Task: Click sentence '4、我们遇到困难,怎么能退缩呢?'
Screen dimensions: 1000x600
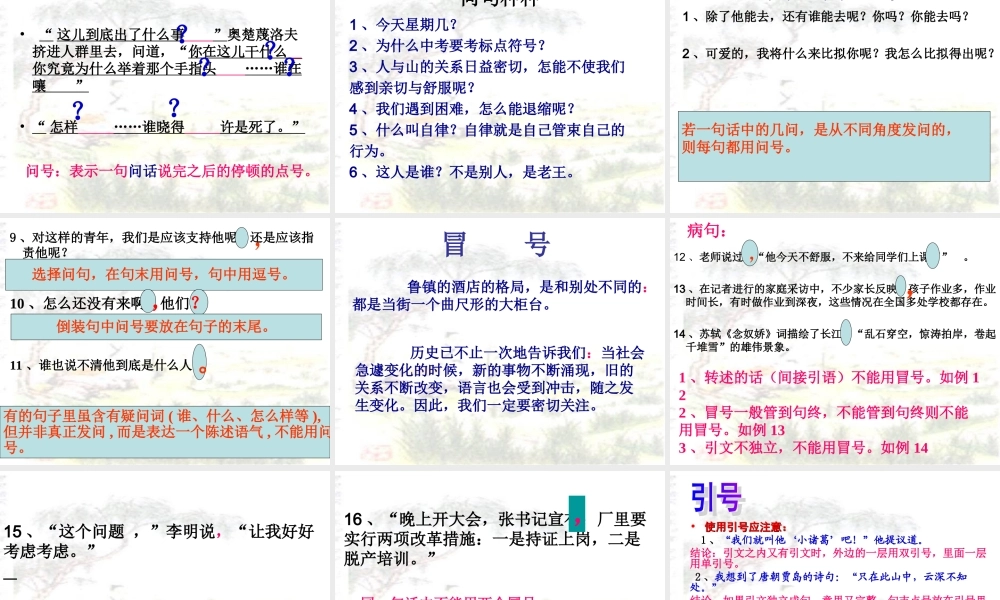Action: (x=462, y=109)
